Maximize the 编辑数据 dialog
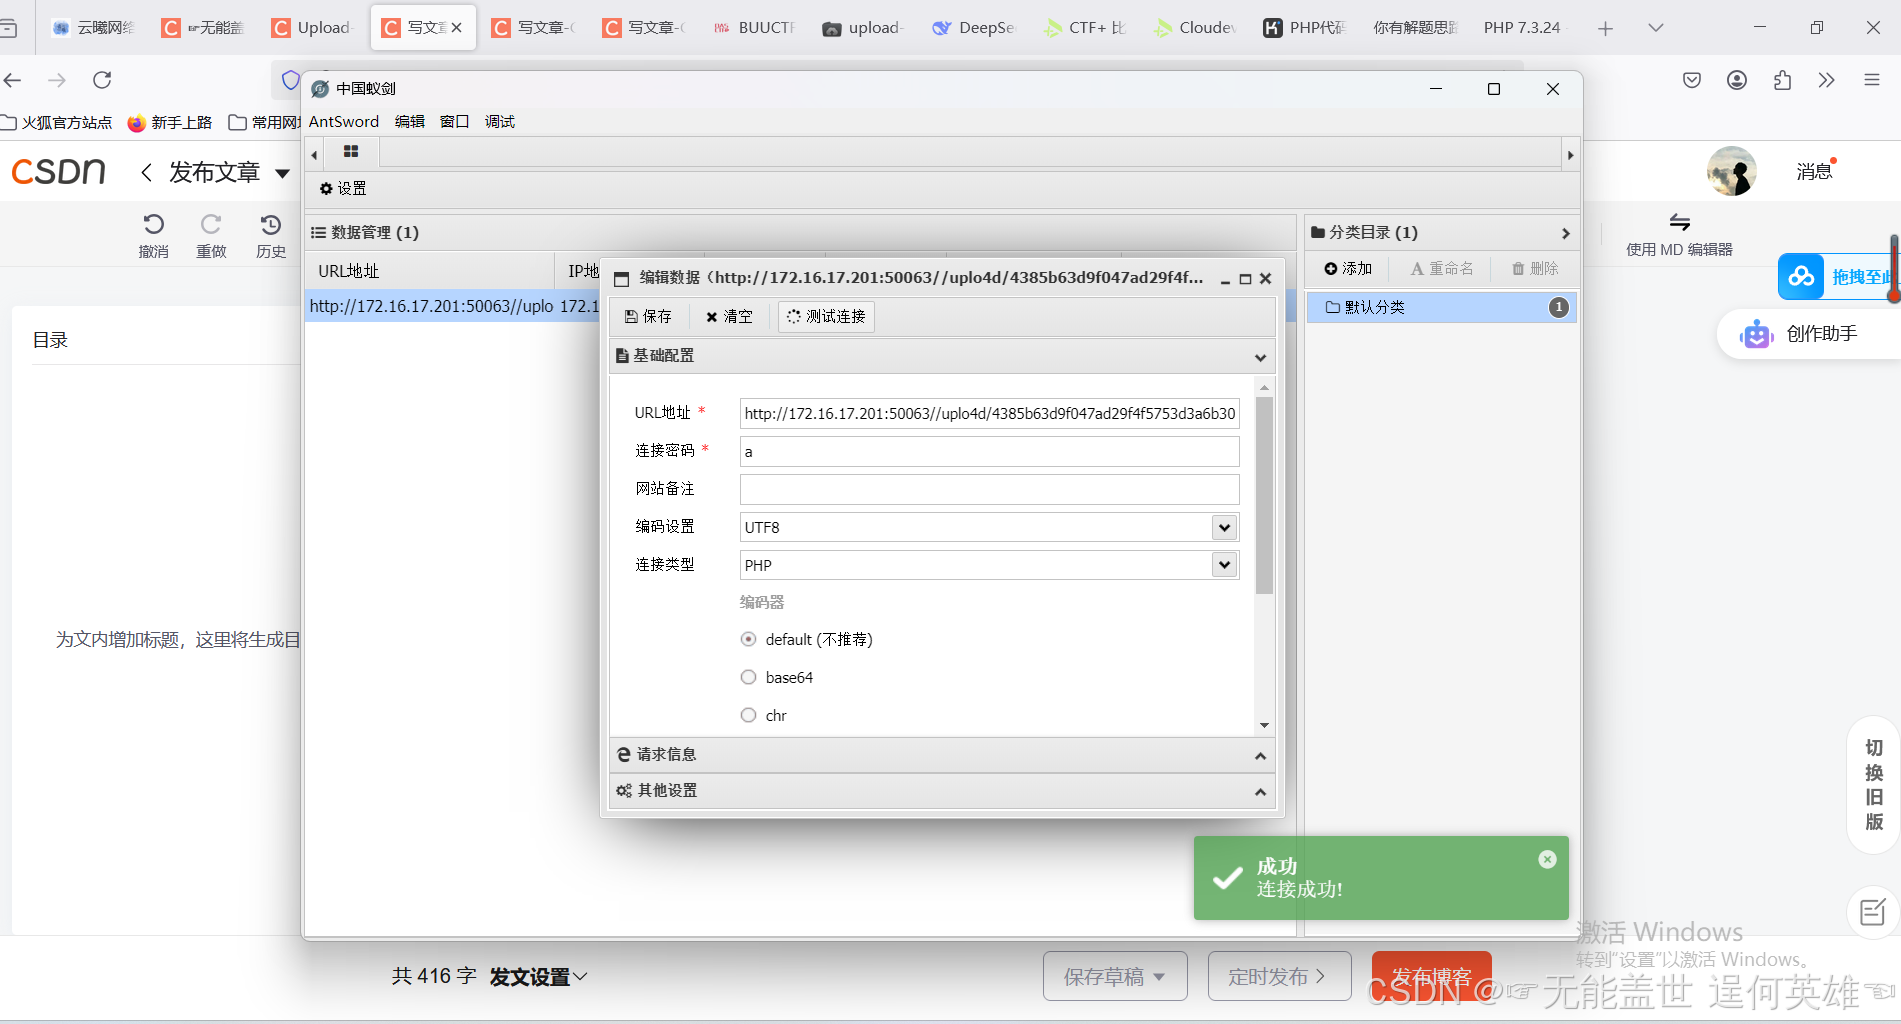The image size is (1901, 1024). pos(1245,279)
